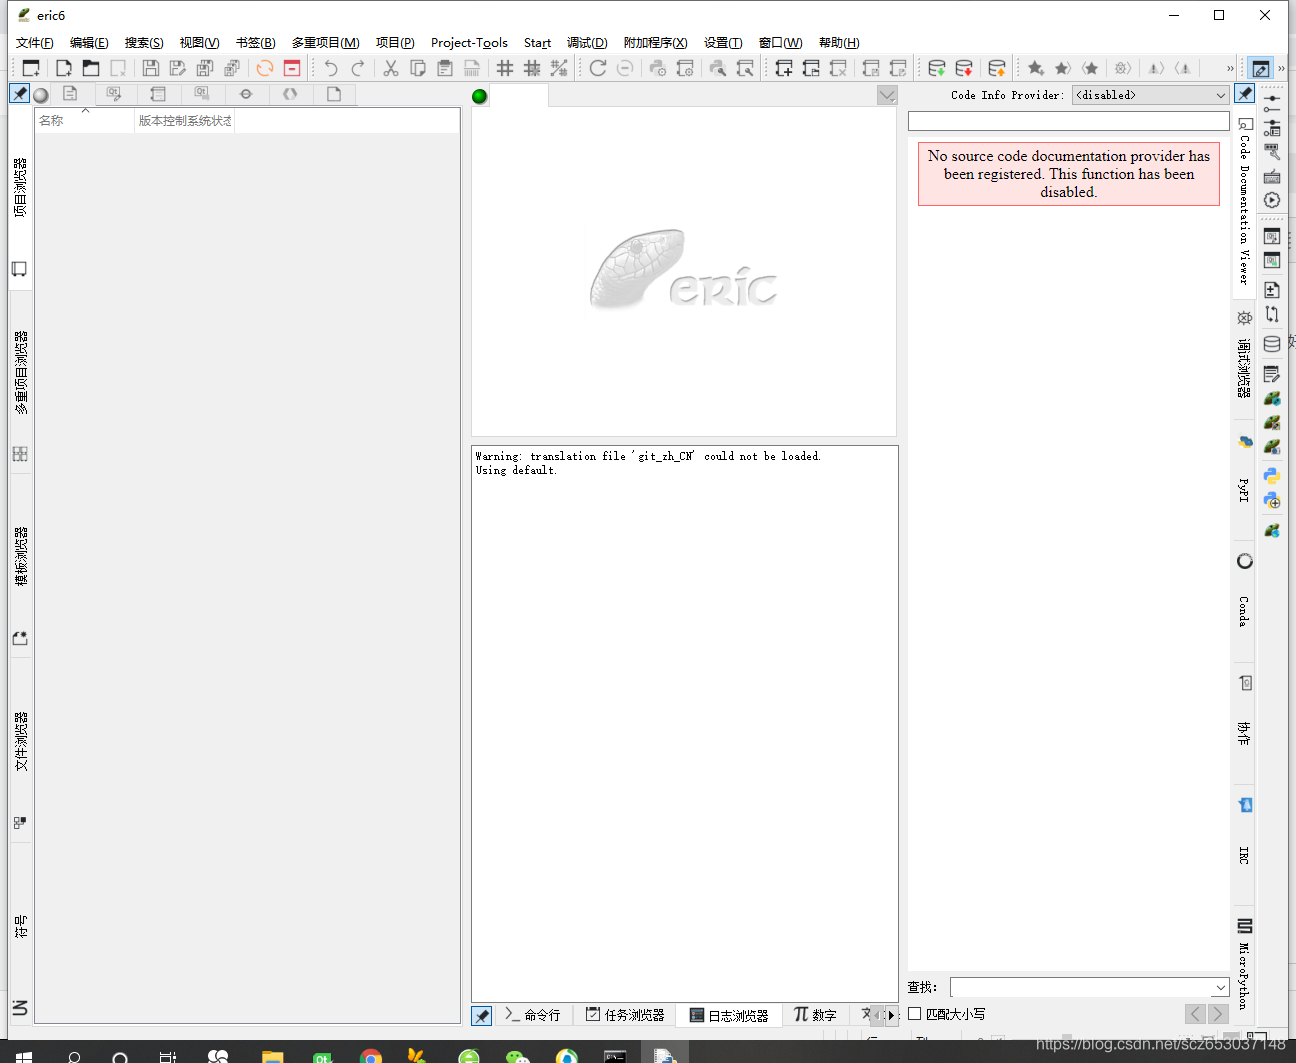Click the Paste clipboard icon

point(445,68)
